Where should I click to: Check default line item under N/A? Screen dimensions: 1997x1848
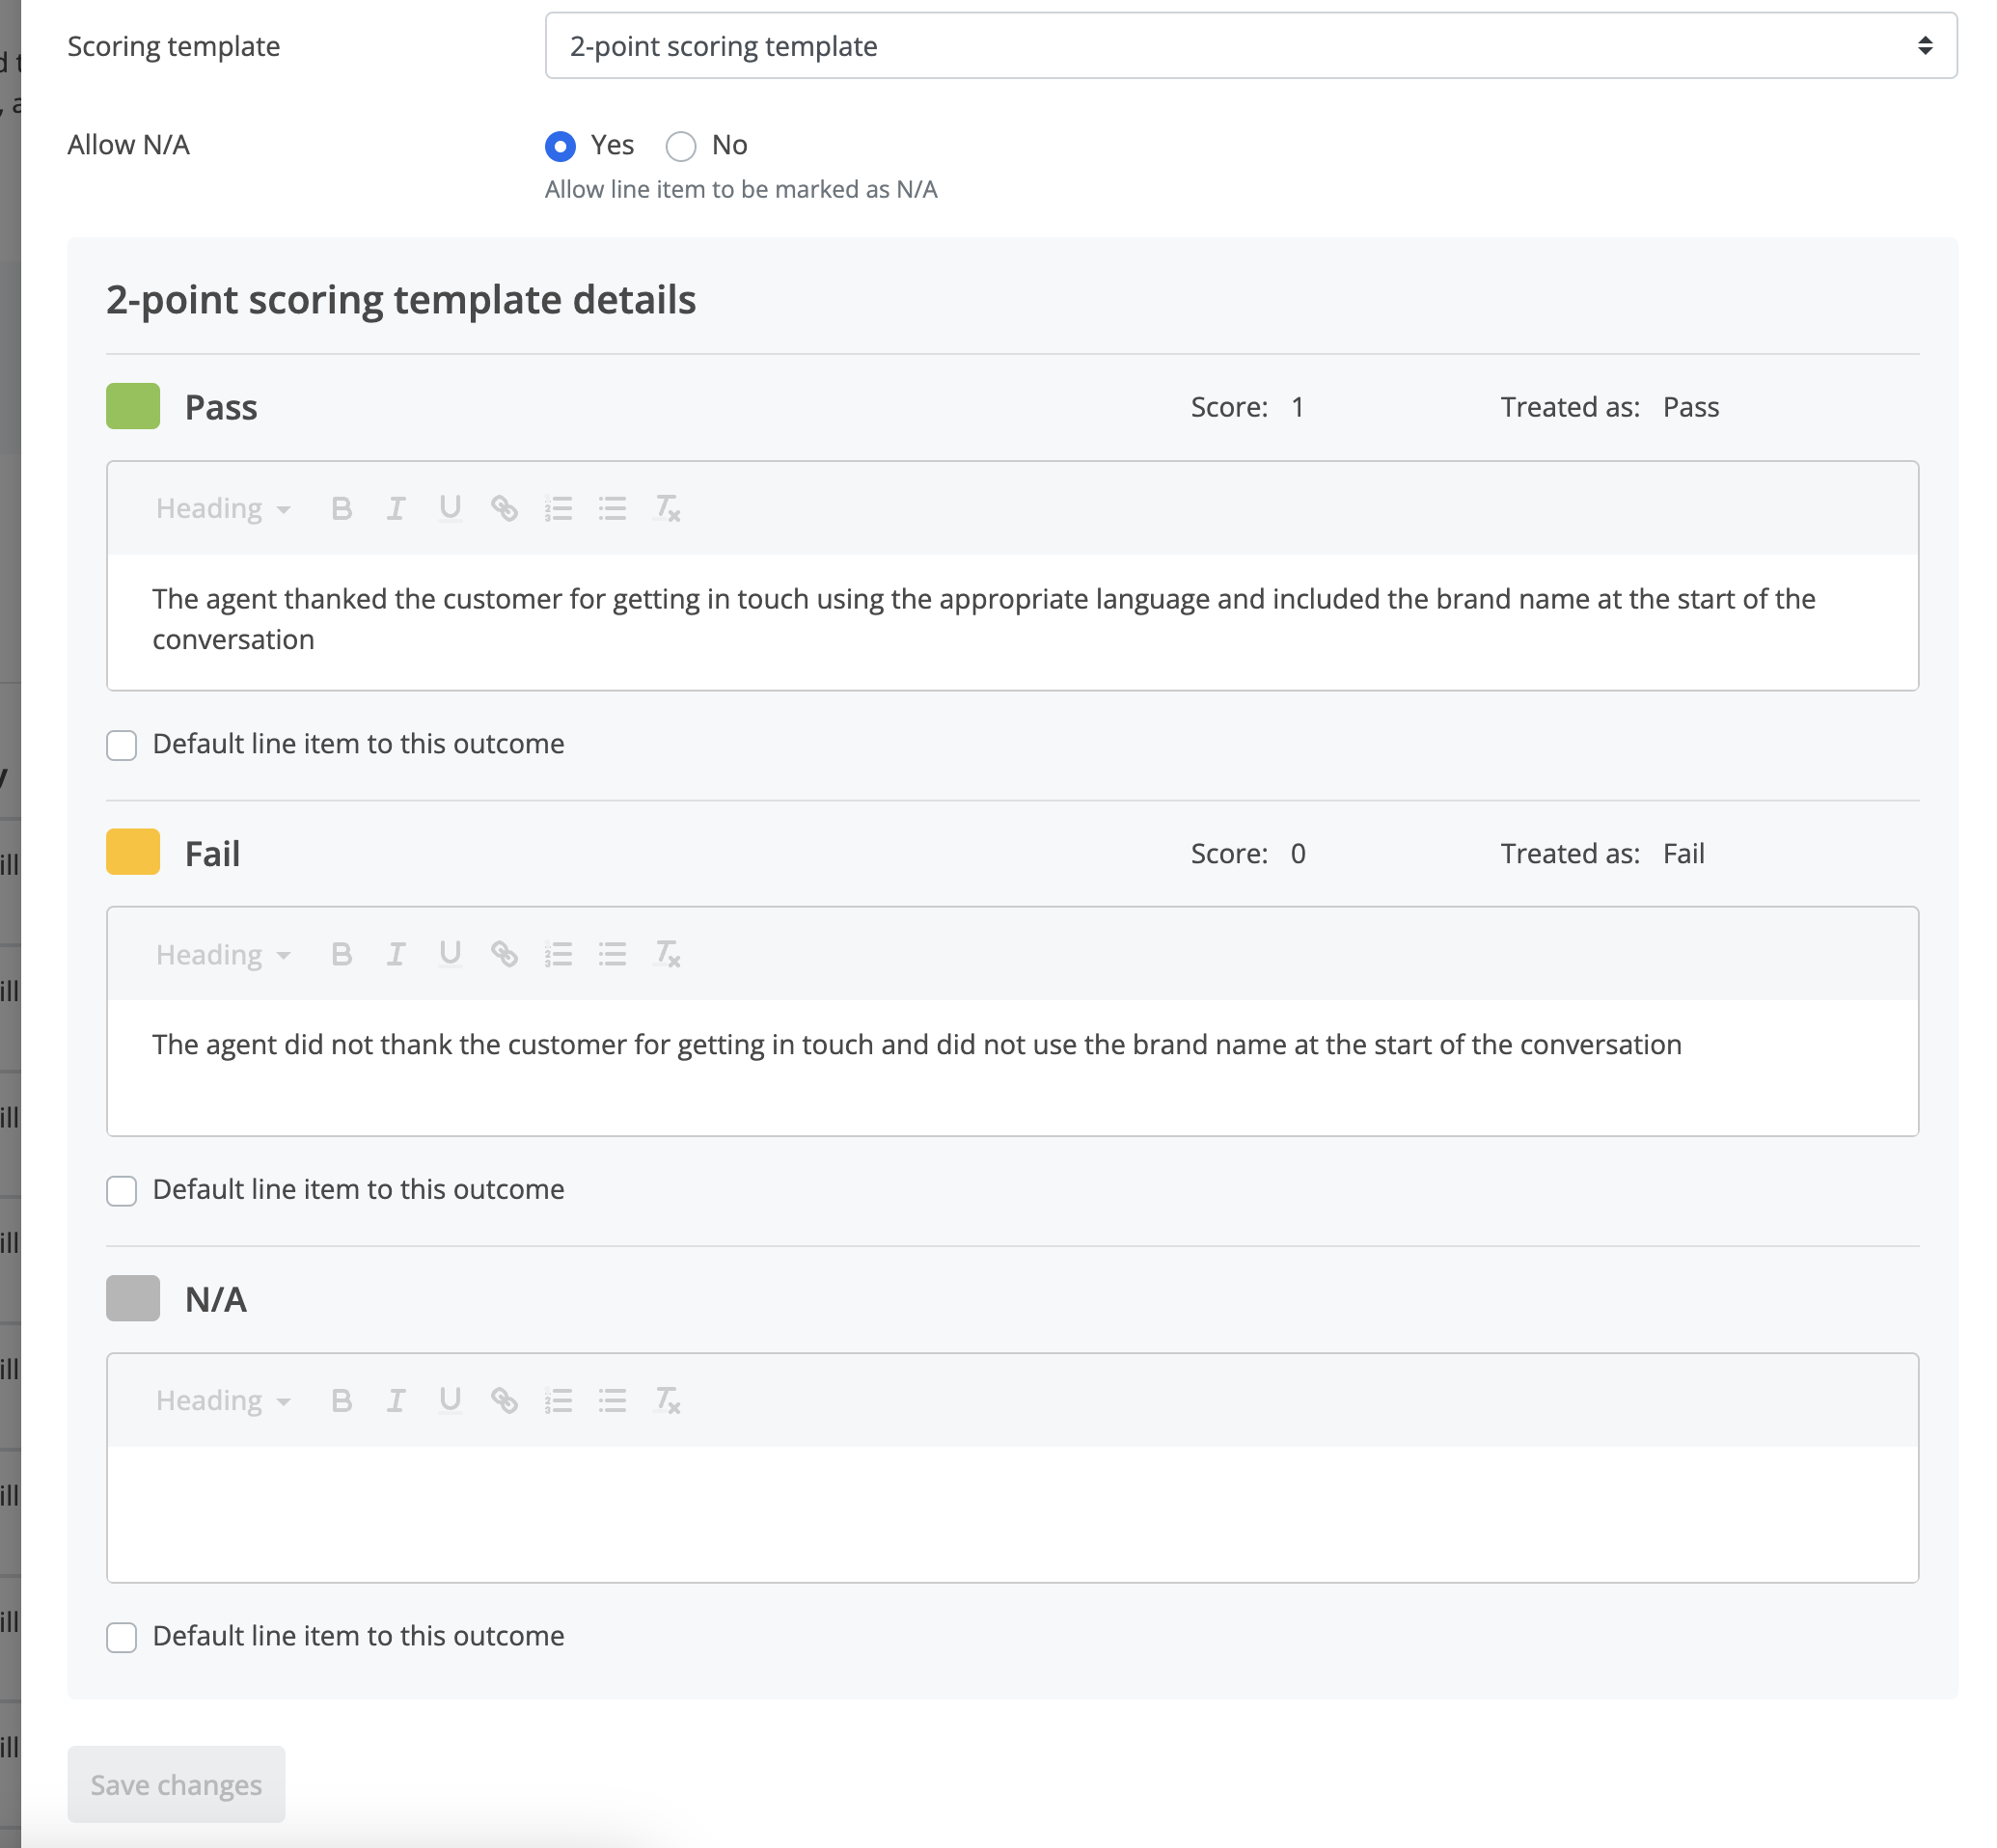[122, 1637]
